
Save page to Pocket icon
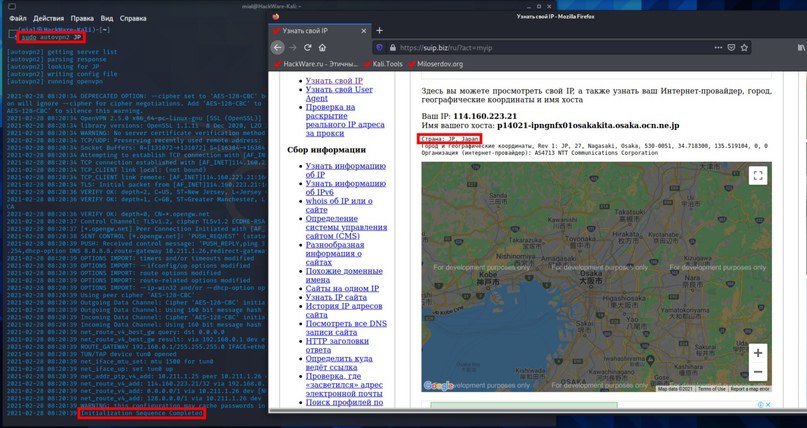pyautogui.click(x=731, y=47)
